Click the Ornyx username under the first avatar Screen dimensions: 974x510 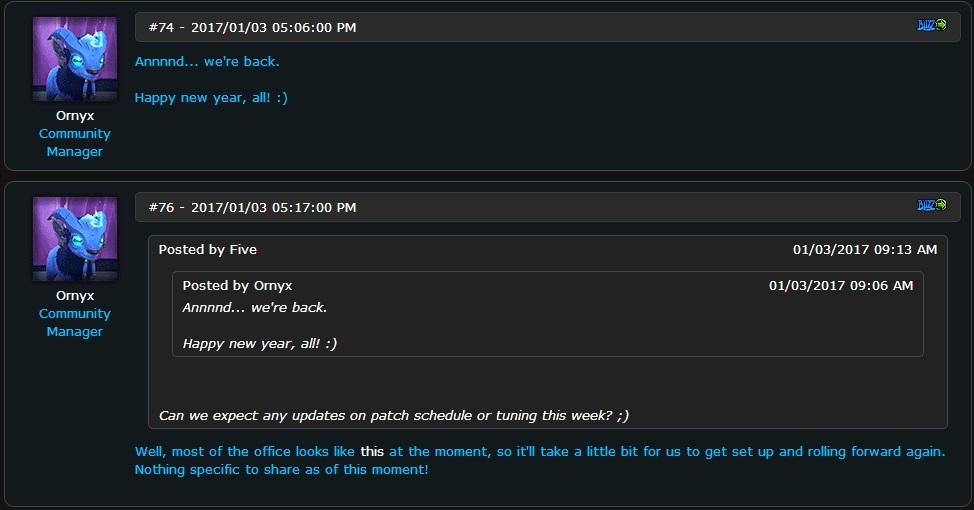(x=75, y=115)
